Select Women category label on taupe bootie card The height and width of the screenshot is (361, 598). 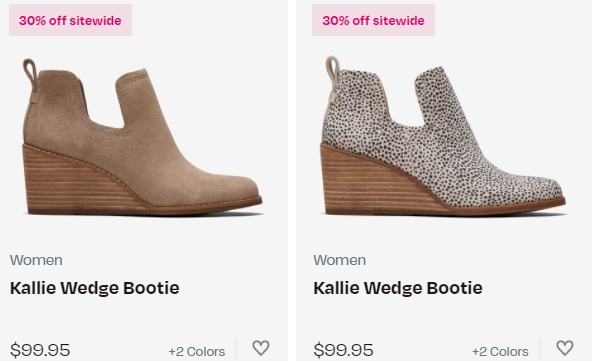tap(36, 260)
